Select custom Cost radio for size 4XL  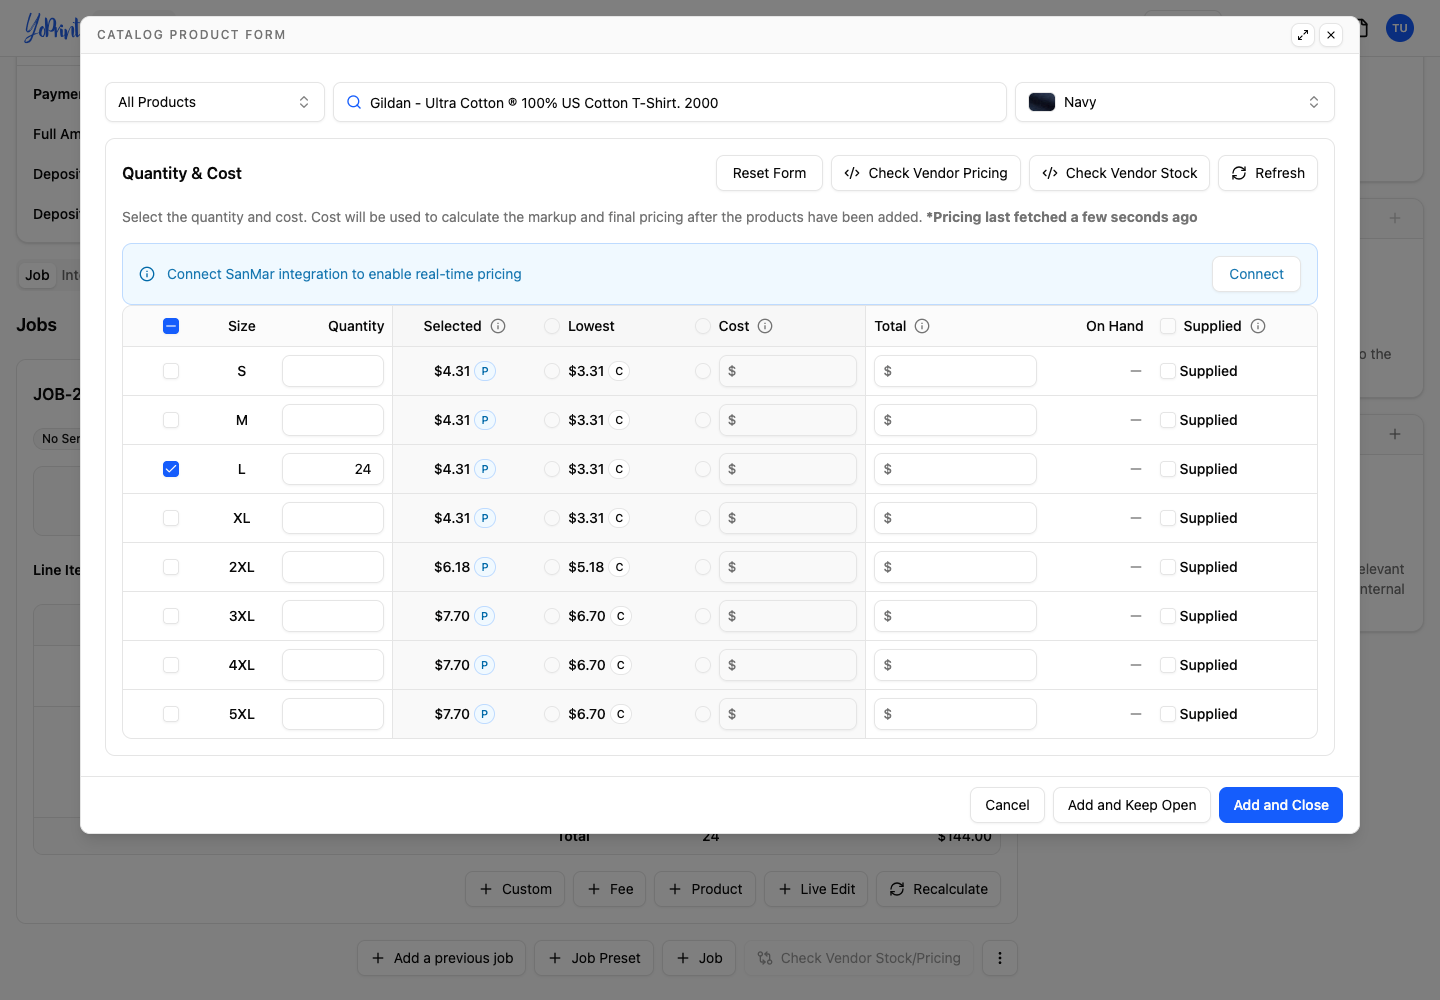pos(703,665)
